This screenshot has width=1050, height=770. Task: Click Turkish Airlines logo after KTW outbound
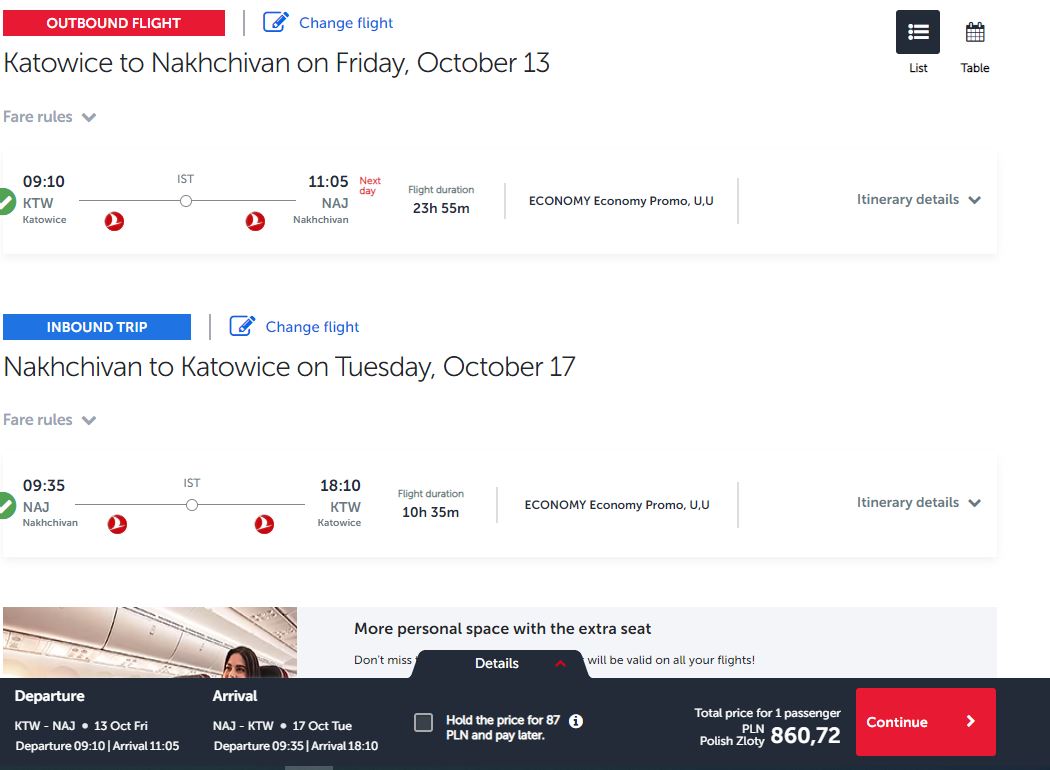pyautogui.click(x=115, y=221)
